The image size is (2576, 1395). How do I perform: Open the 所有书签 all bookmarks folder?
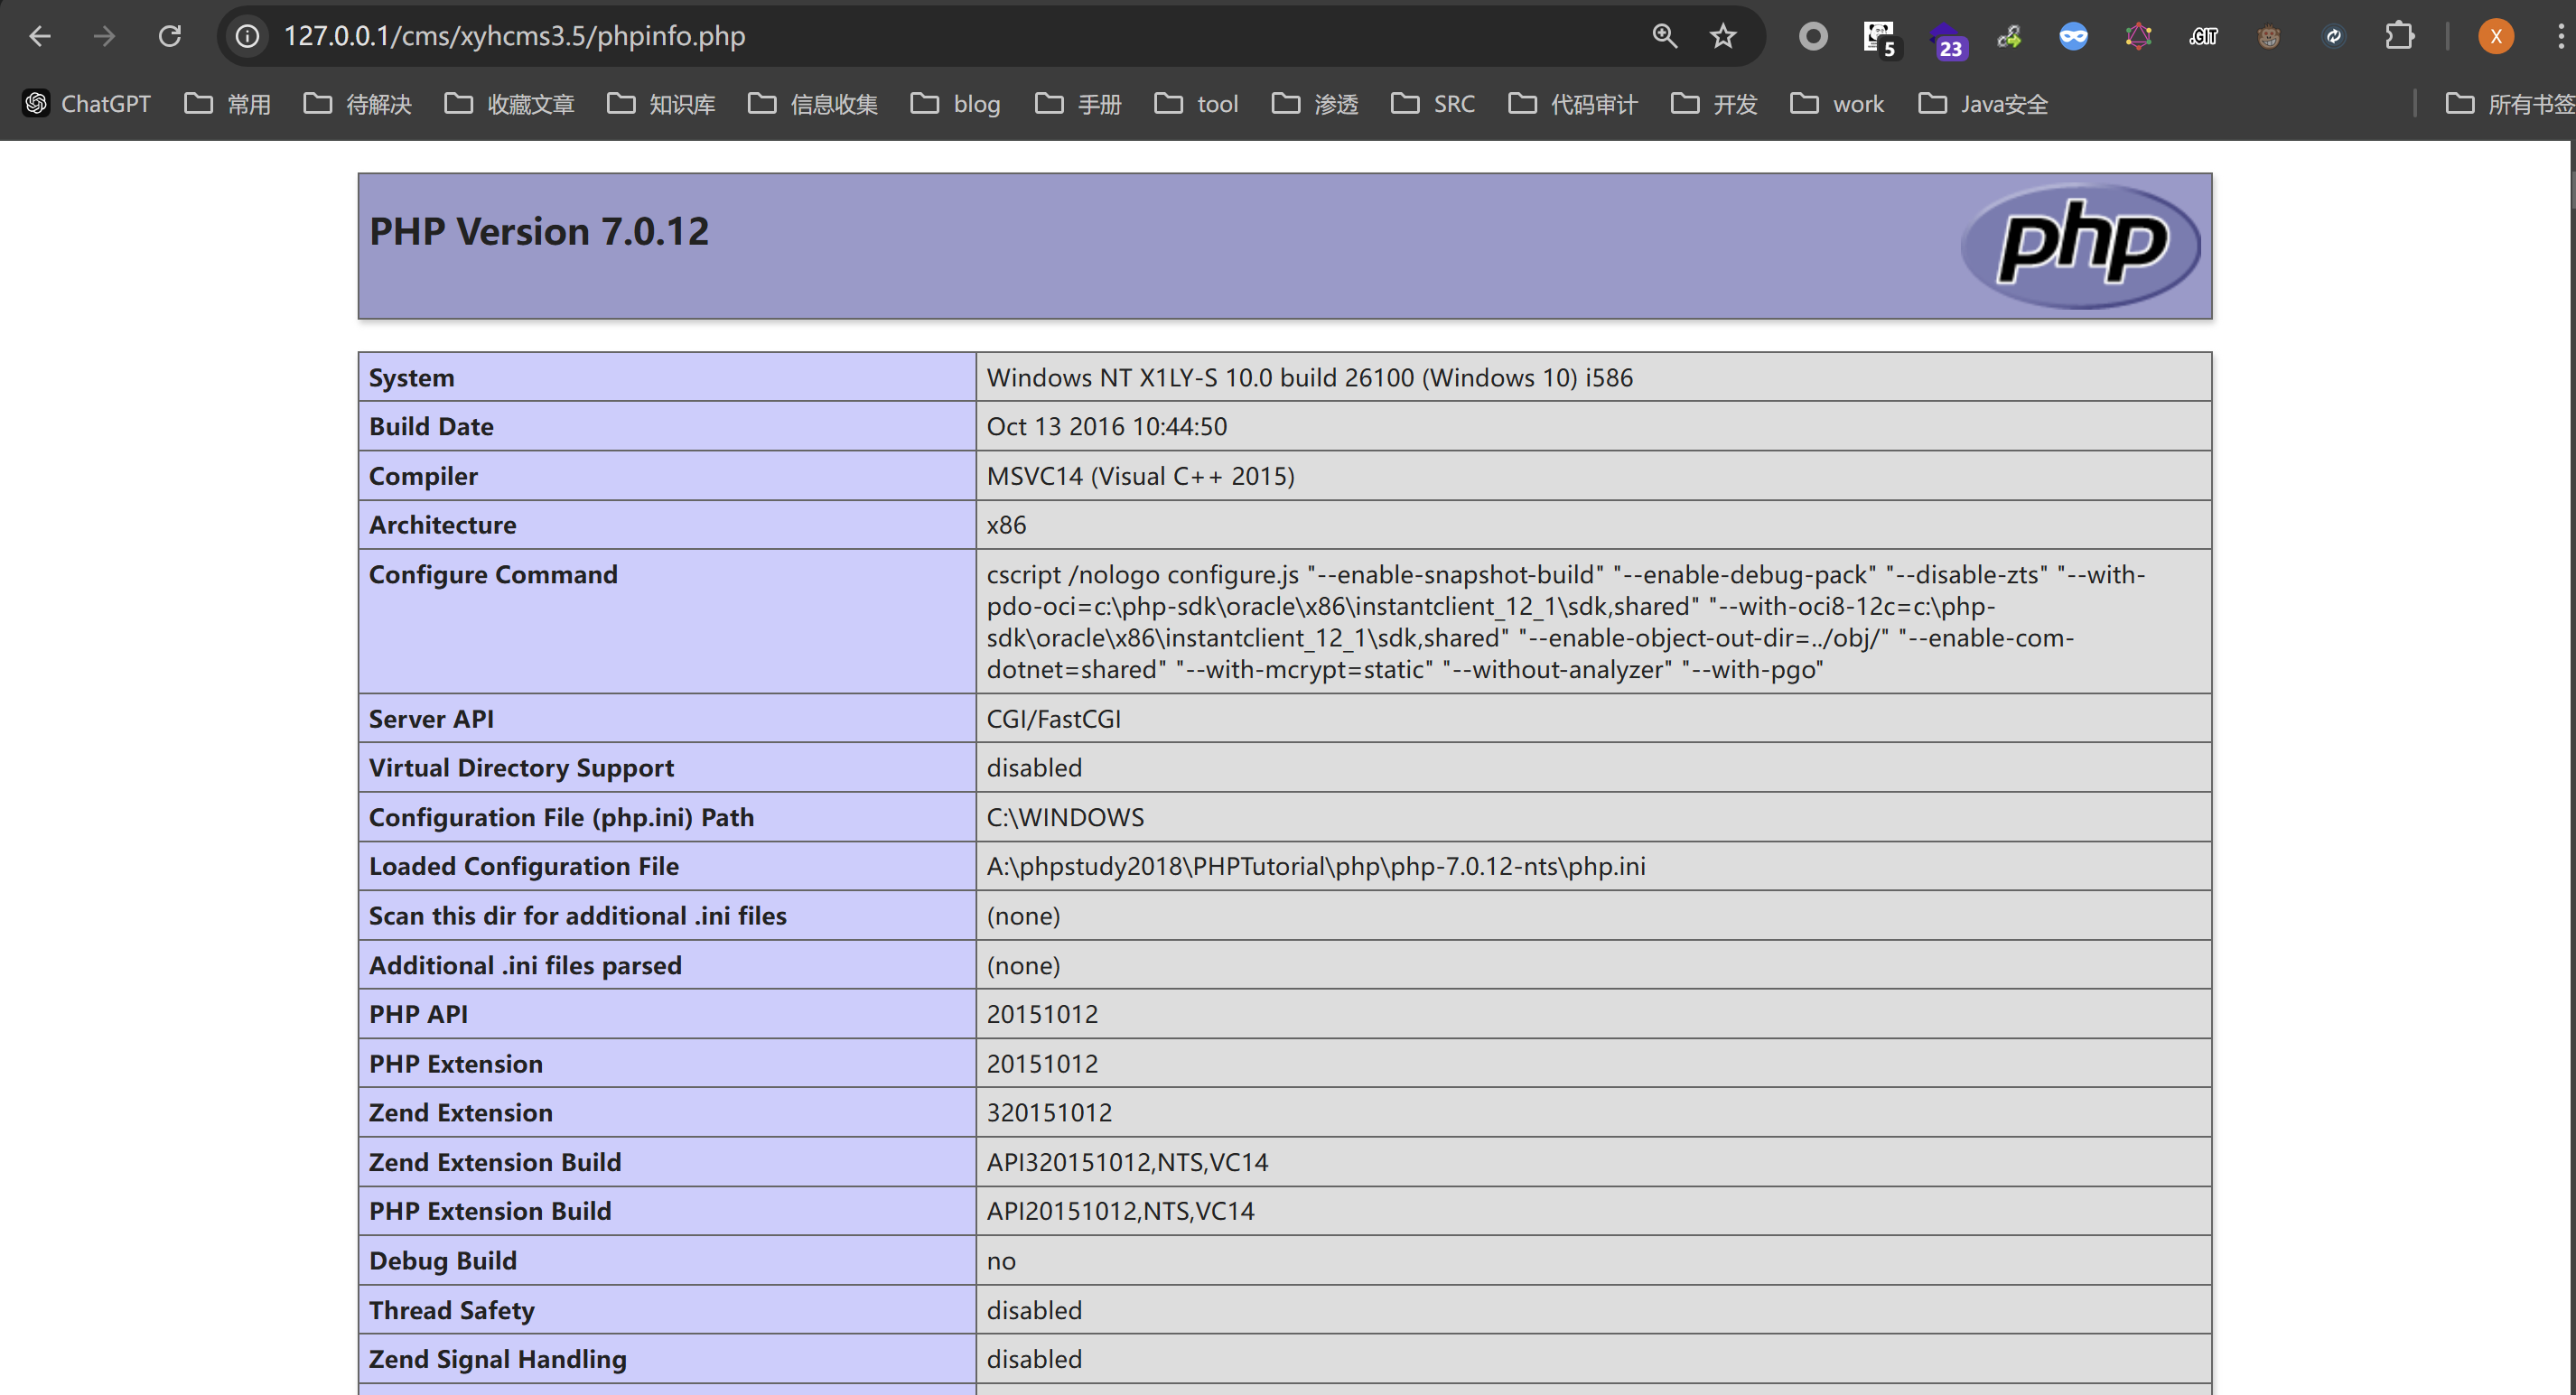(x=2510, y=104)
